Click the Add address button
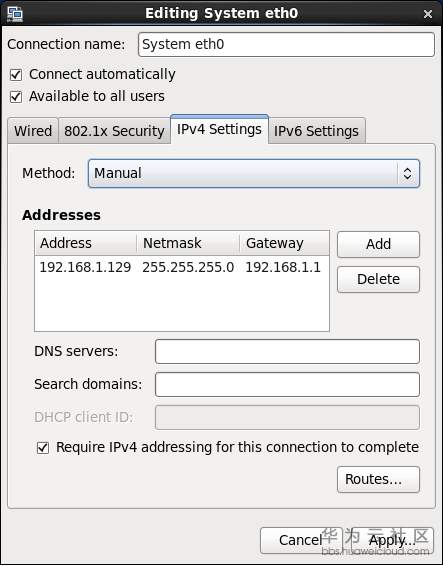Viewport: 443px width, 566px height. [x=378, y=244]
